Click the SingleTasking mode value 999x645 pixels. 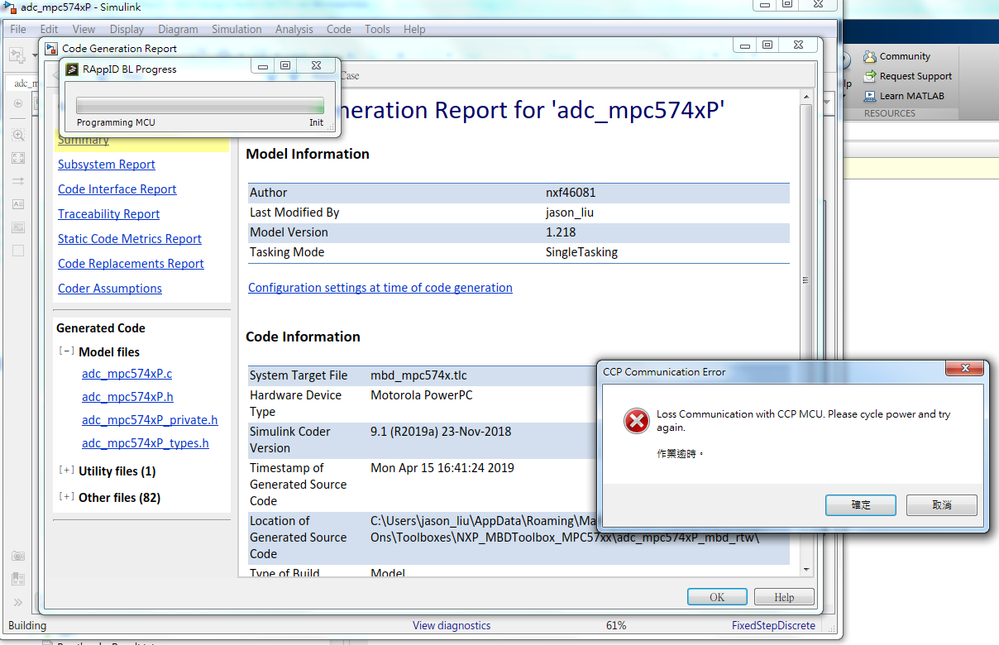(581, 252)
